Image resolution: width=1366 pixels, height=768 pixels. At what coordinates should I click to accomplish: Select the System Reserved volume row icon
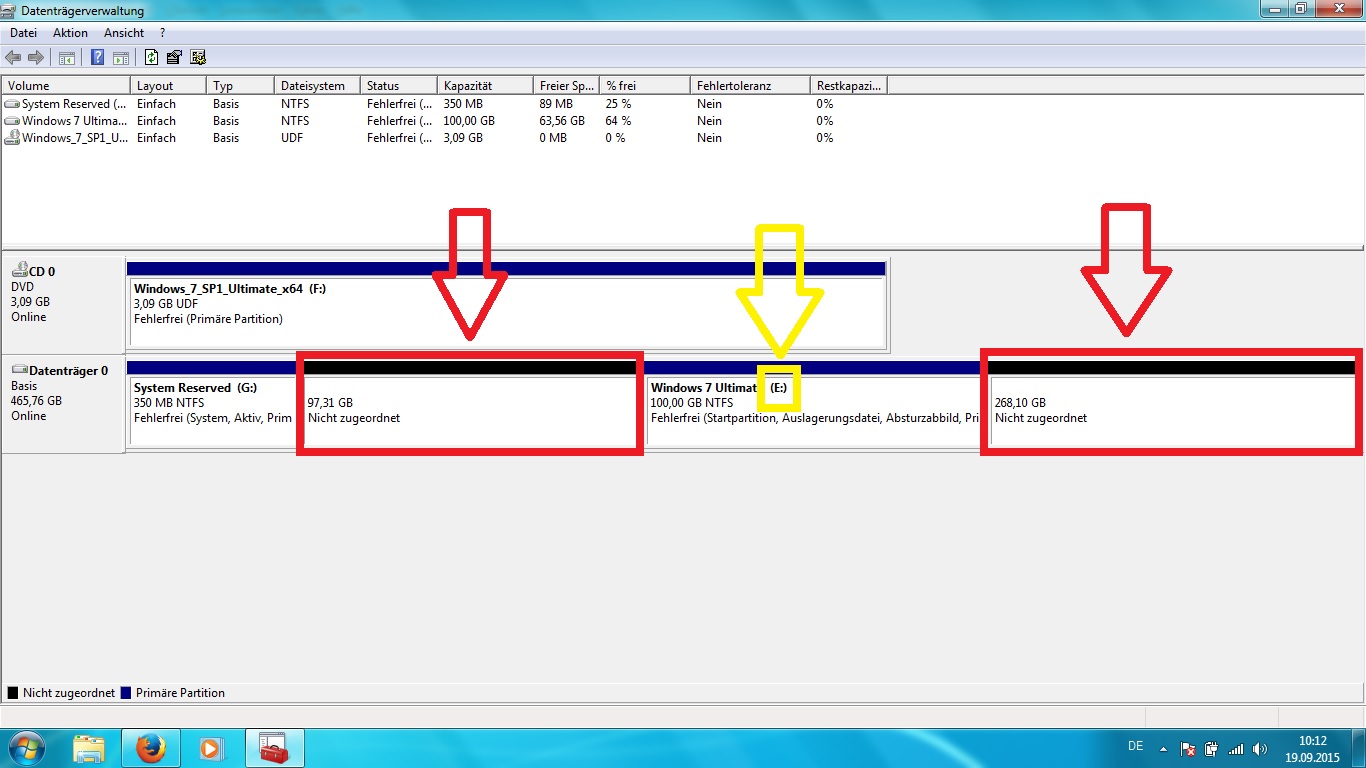[x=11, y=104]
